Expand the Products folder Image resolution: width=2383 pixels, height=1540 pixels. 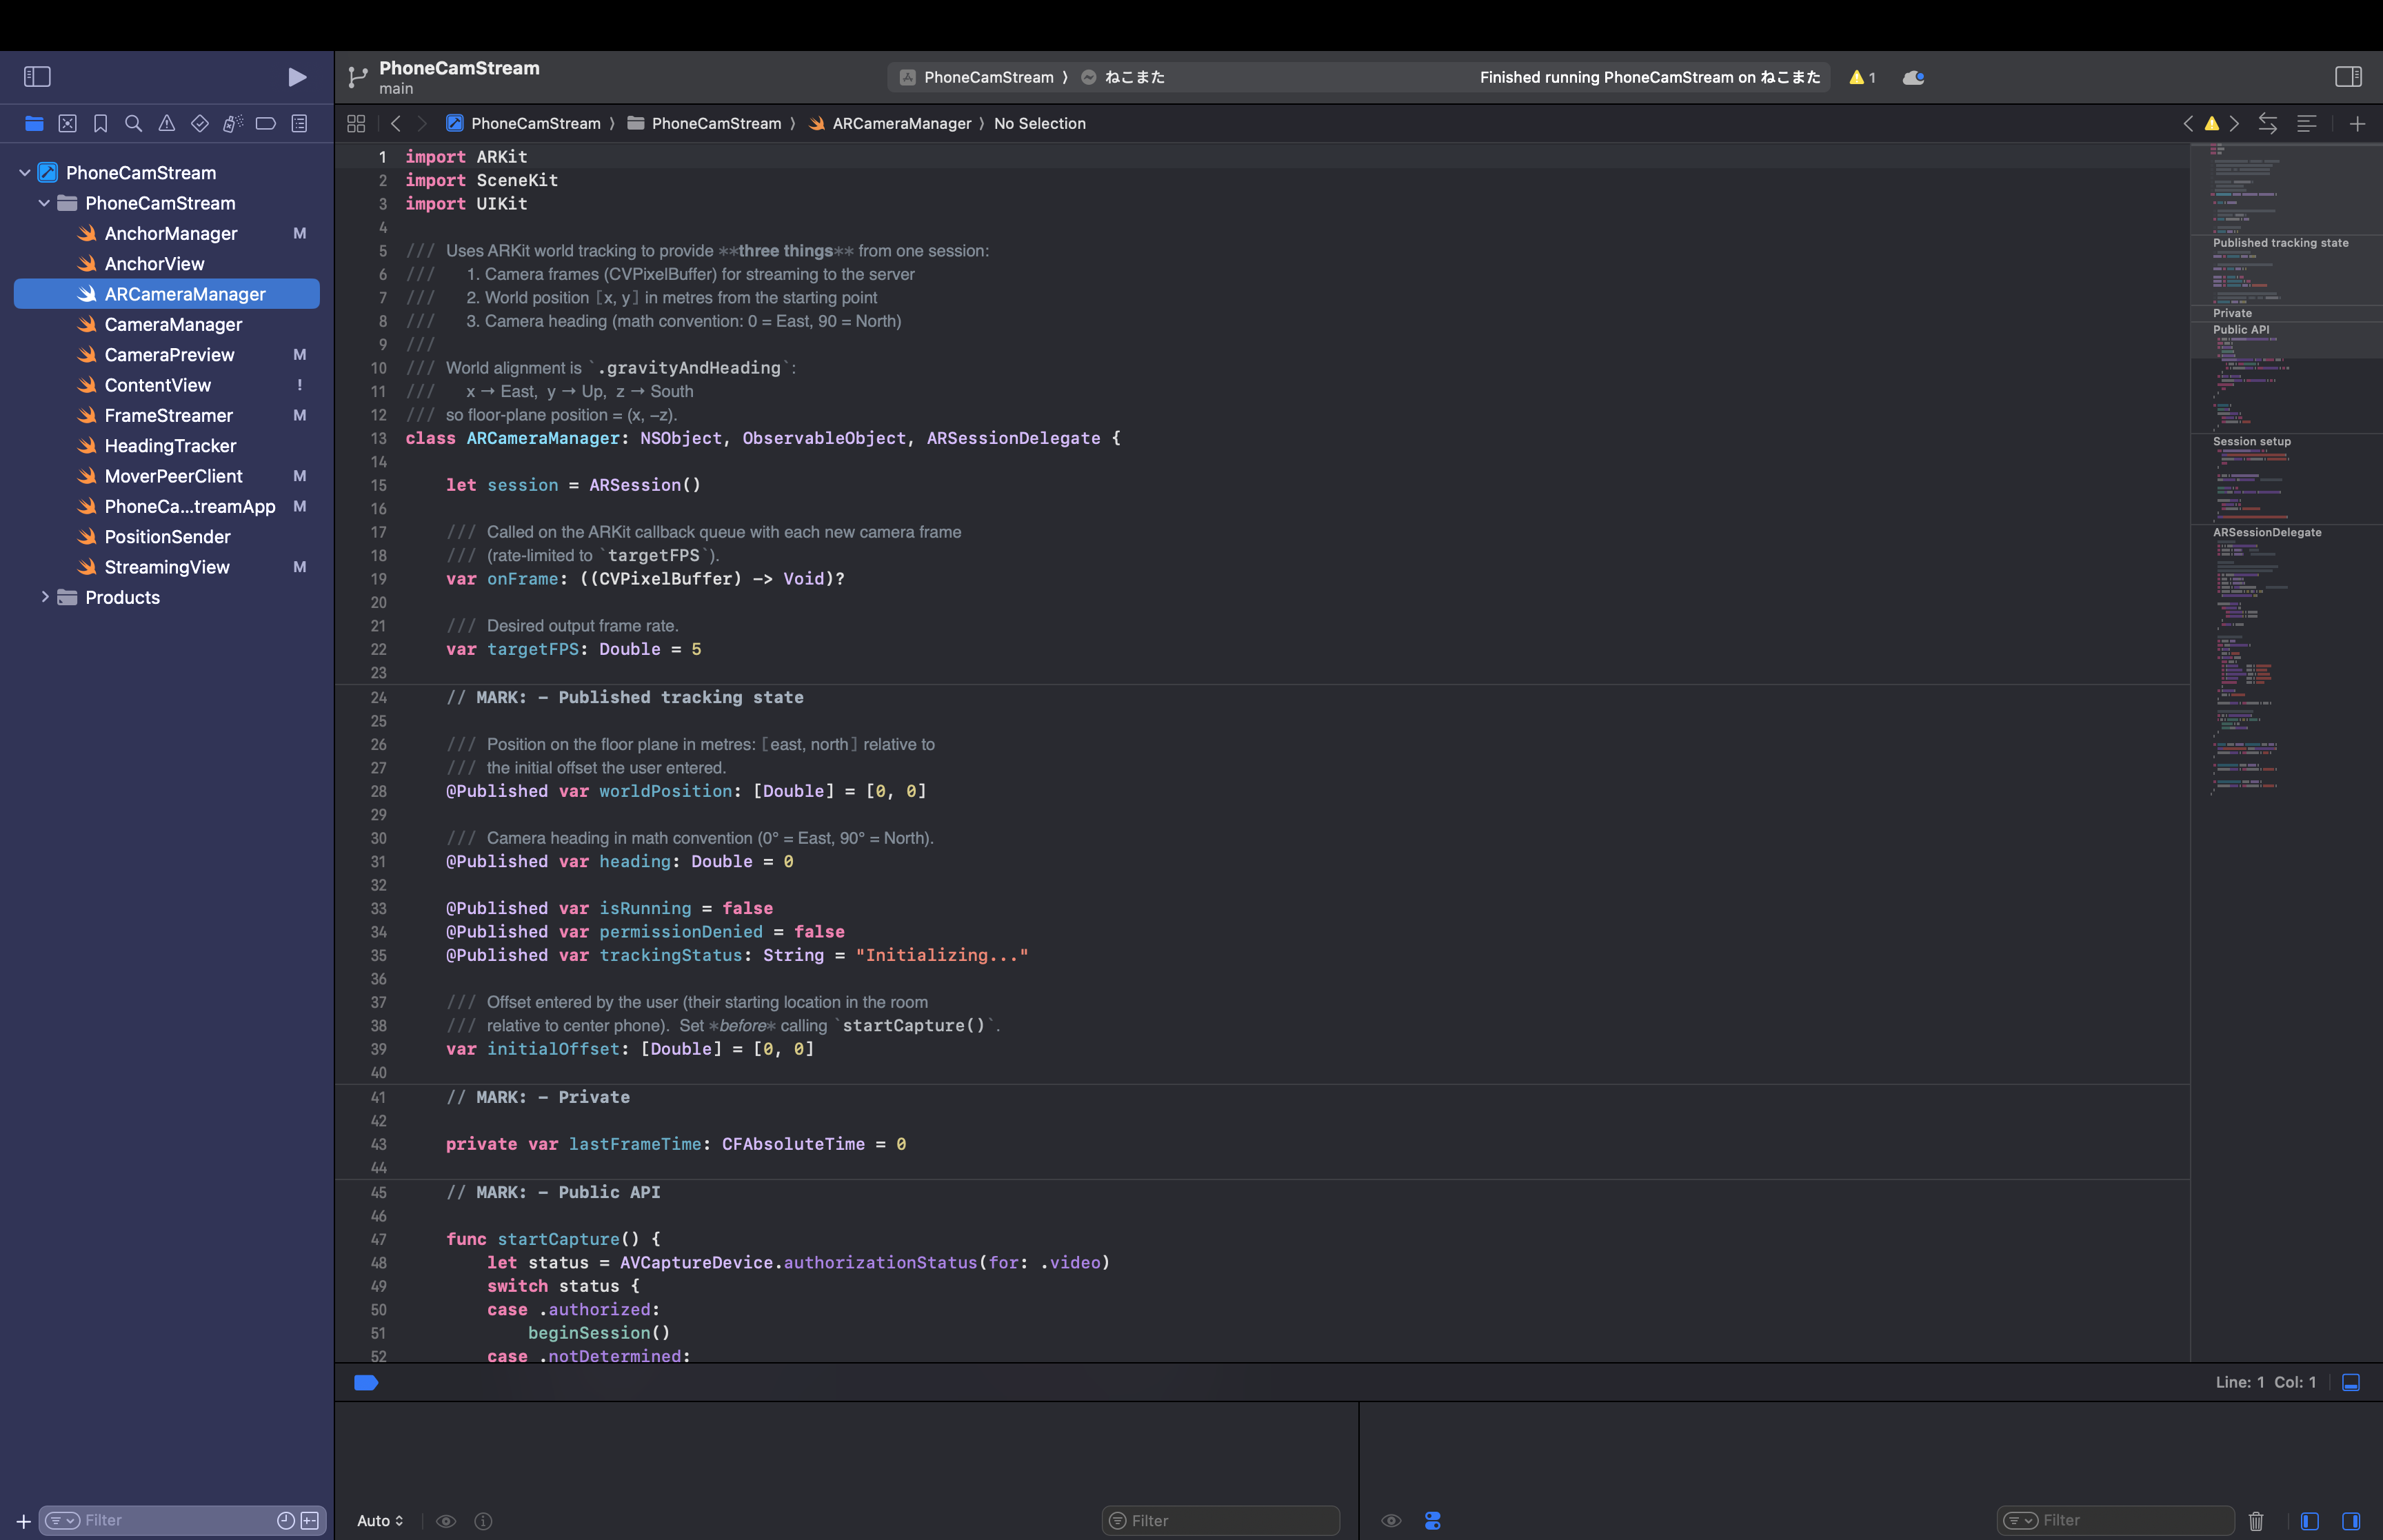coord(45,597)
